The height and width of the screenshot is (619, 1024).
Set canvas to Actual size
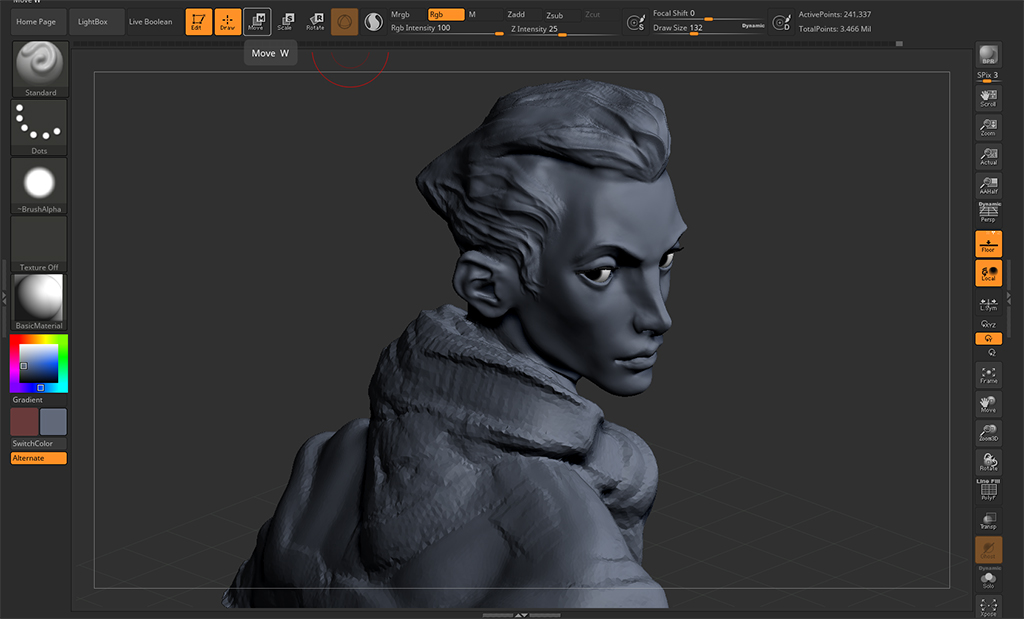tap(988, 157)
